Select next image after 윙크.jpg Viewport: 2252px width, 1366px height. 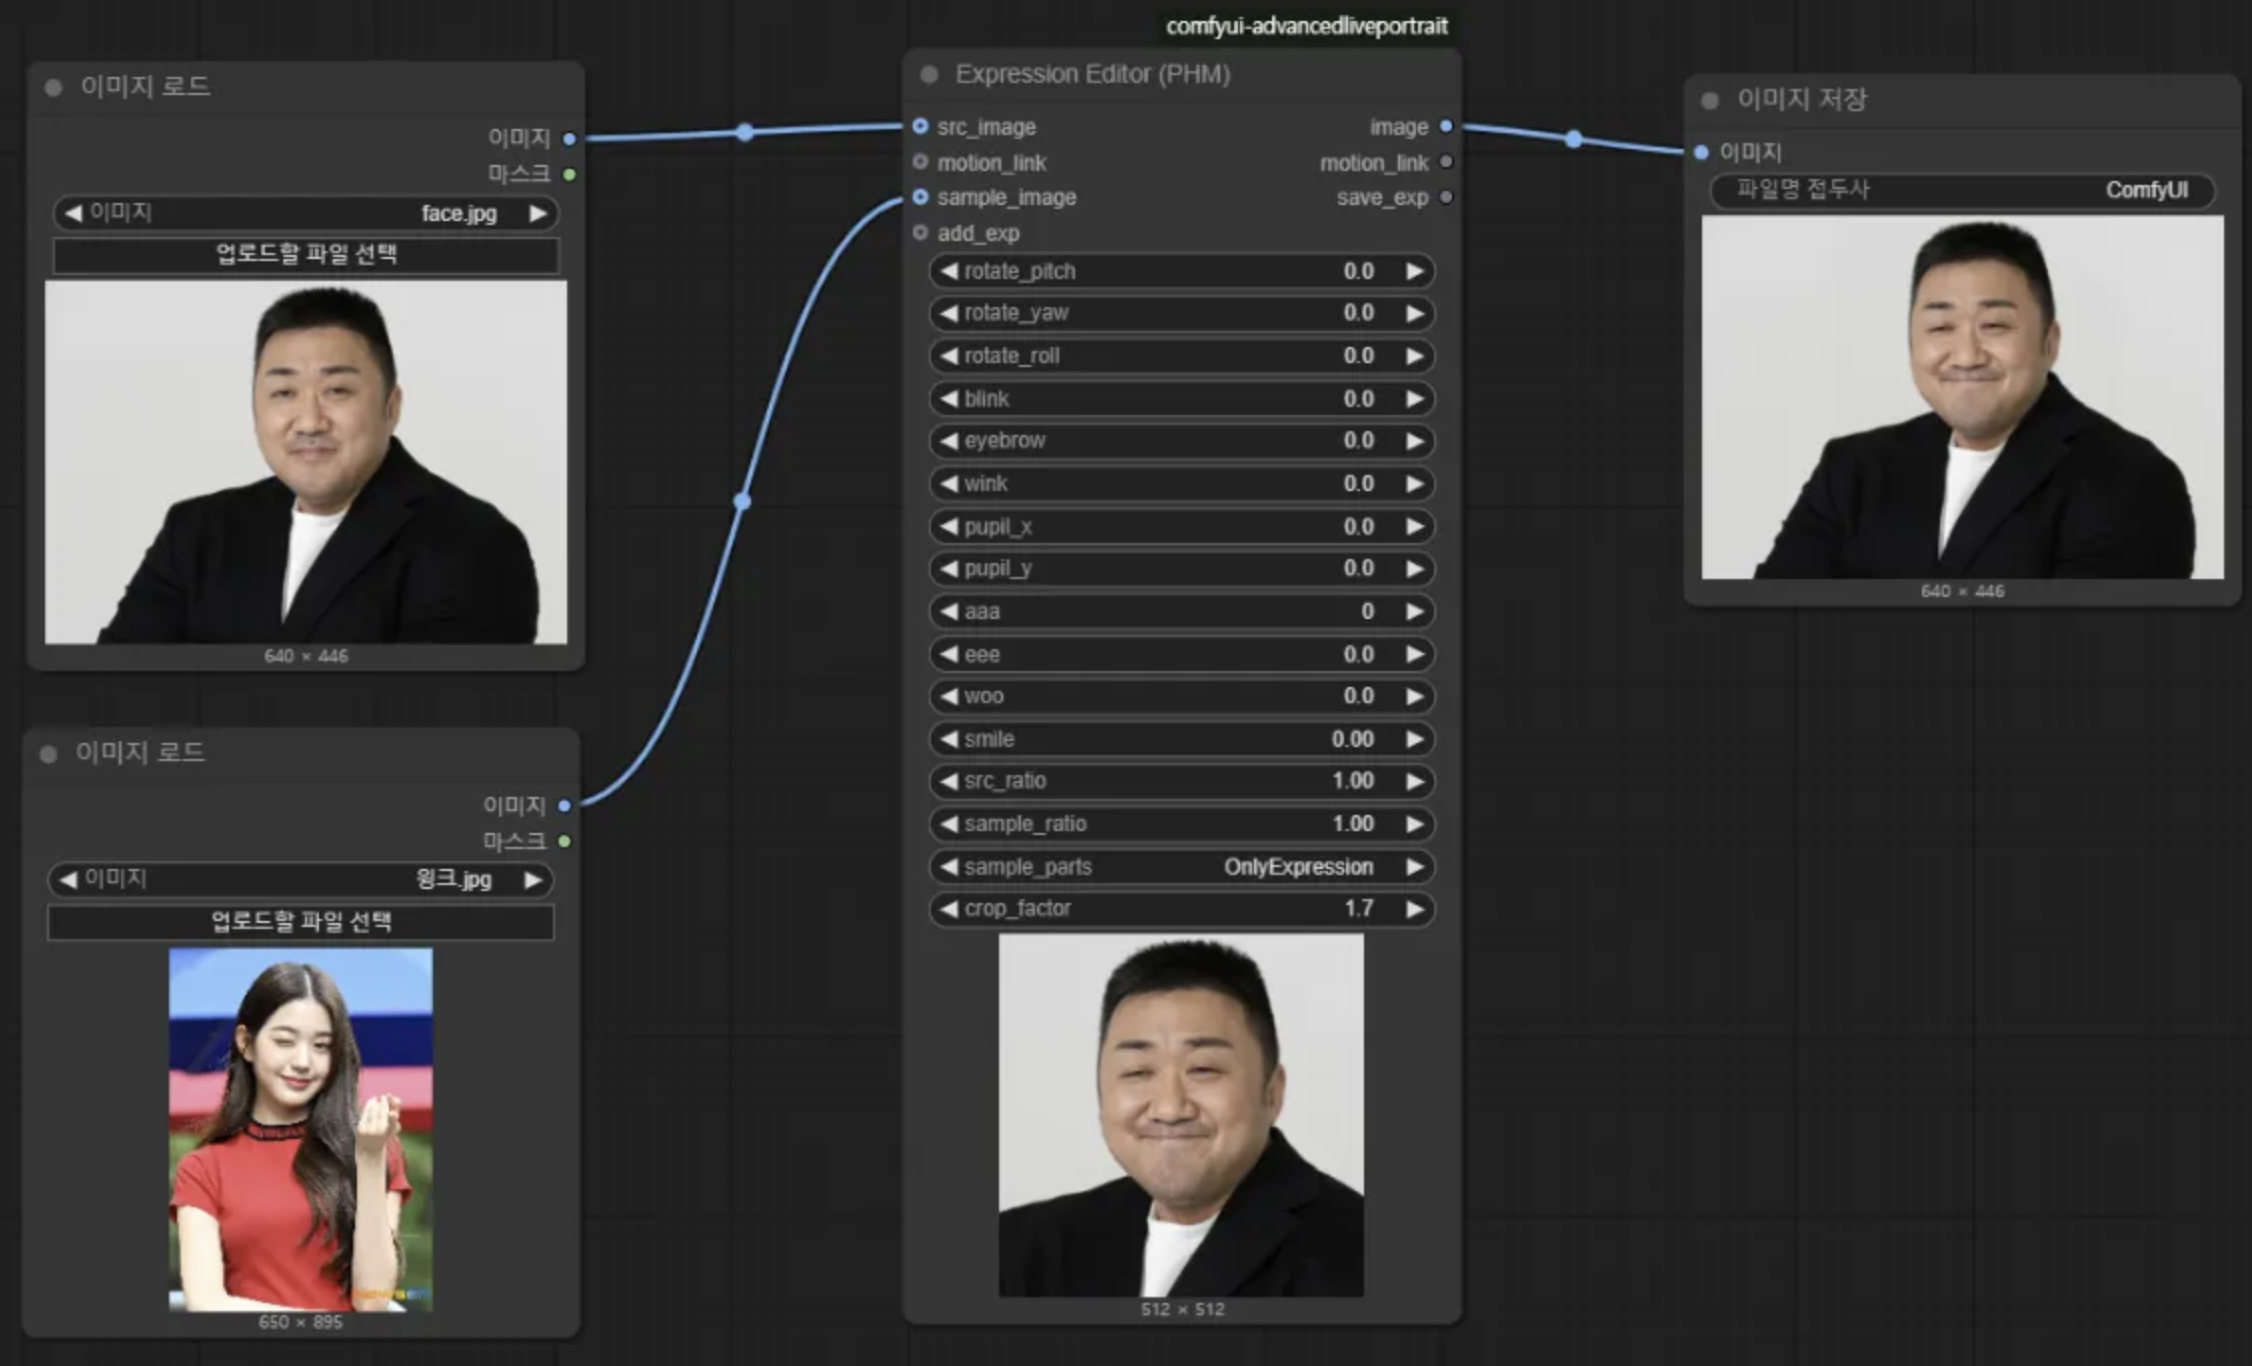[x=534, y=879]
